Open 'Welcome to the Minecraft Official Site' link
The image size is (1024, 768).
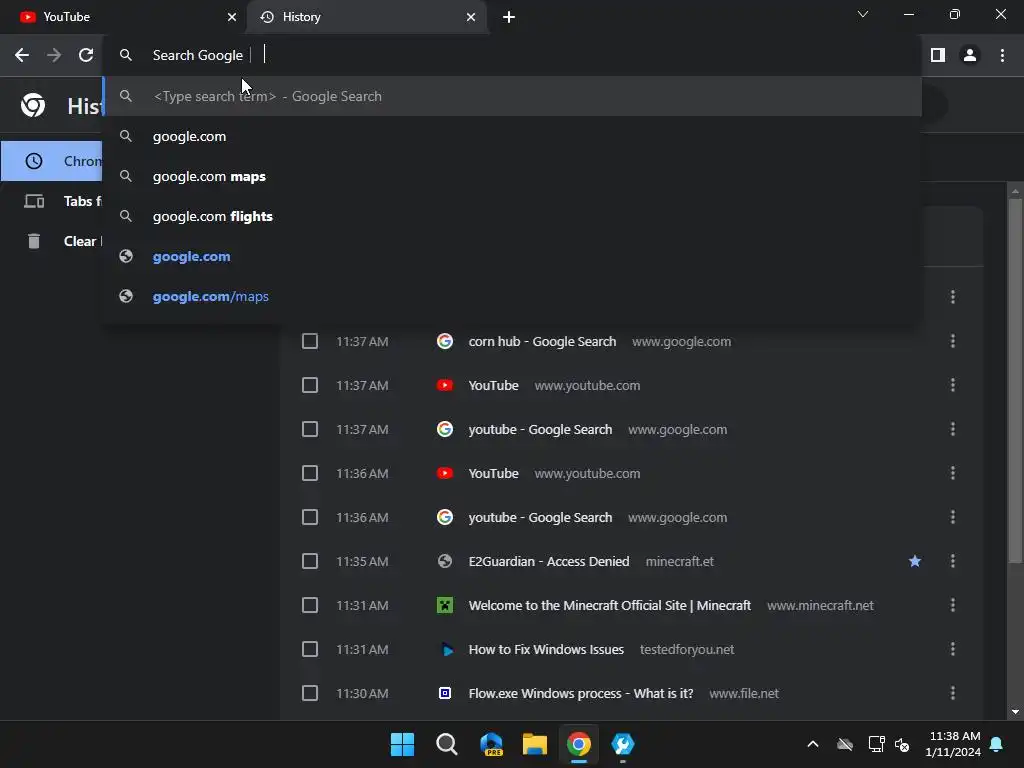coord(609,605)
